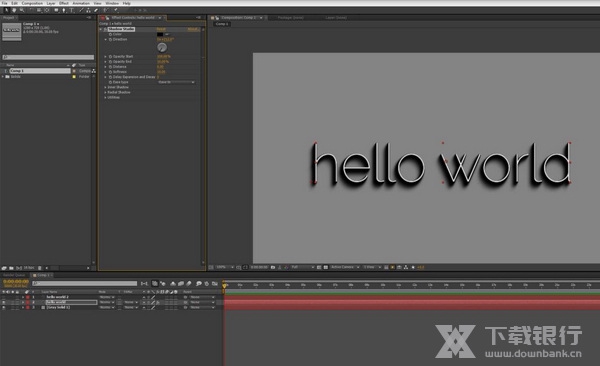600x366 pixels.
Task: Open the viewer resolution Full dropdown
Action: 302,267
